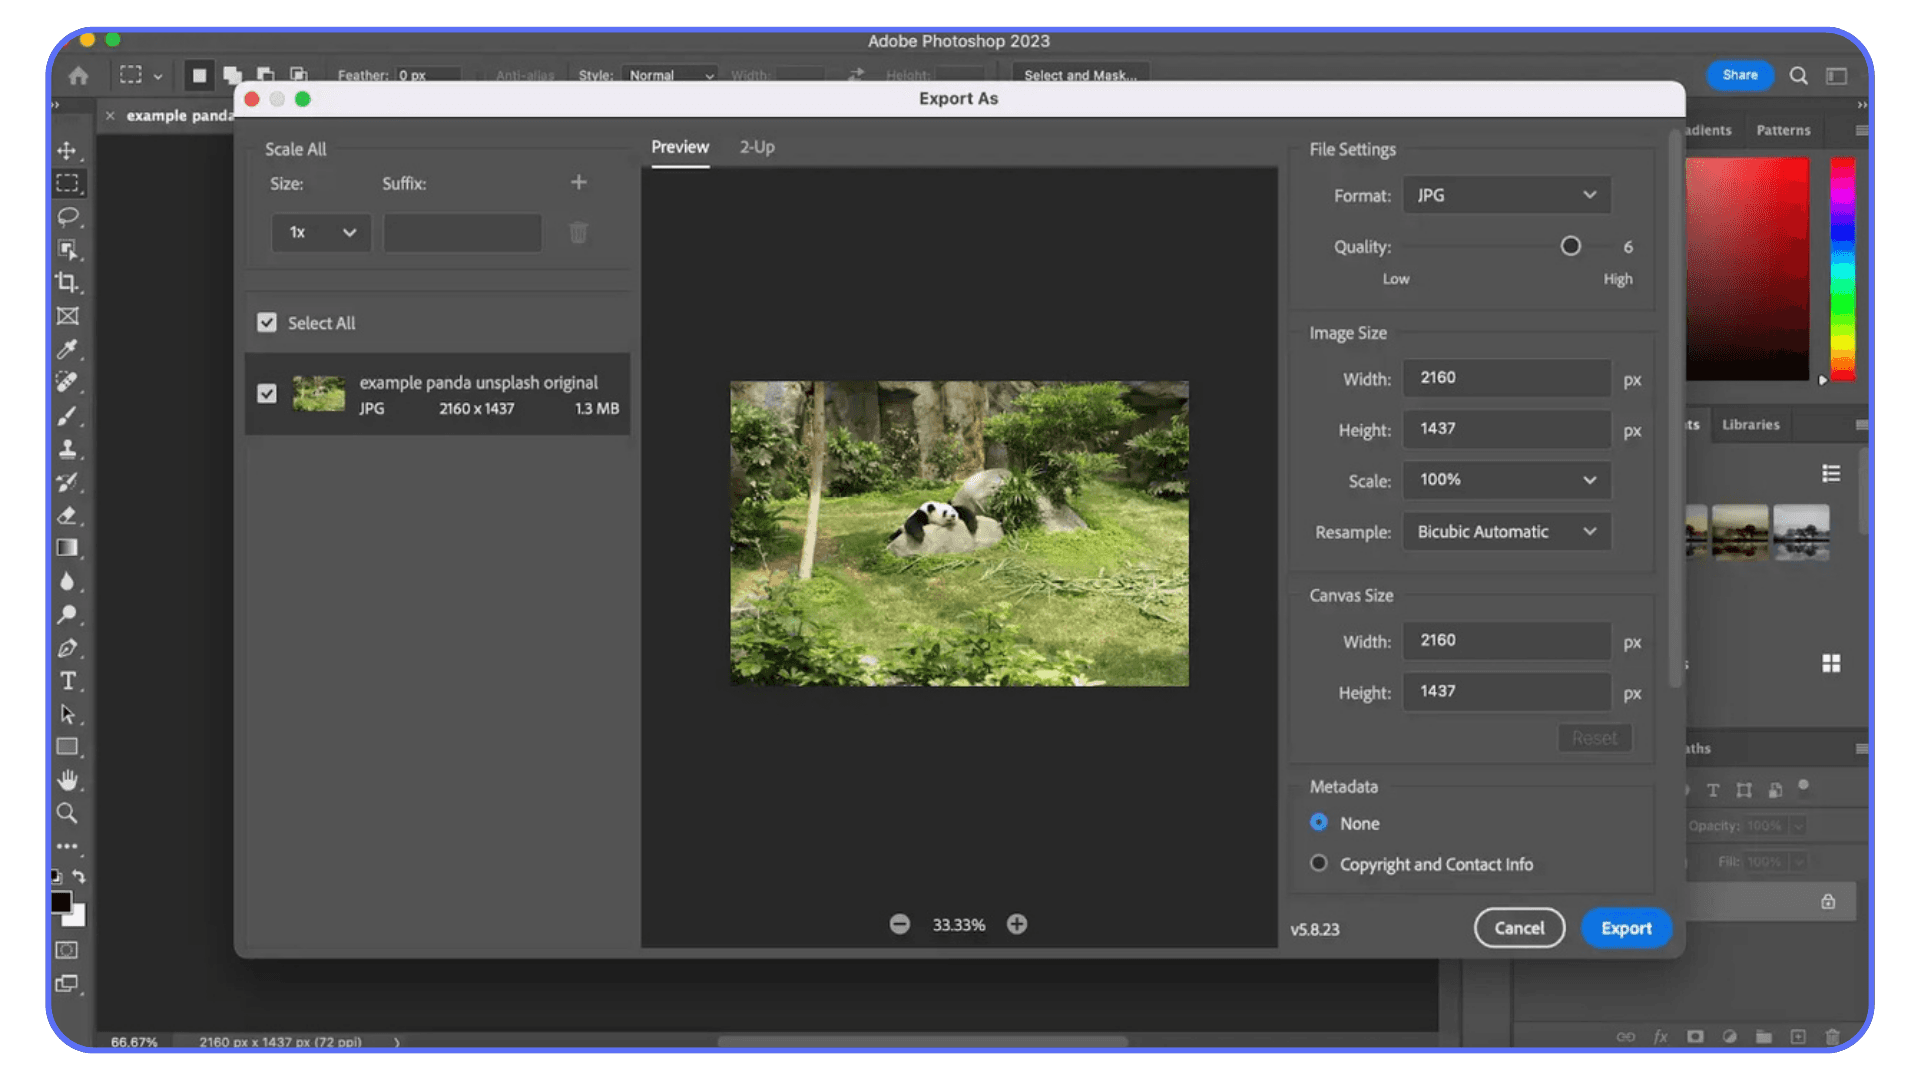1920x1080 pixels.
Task: Select the Zoom tool in toolbar
Action: tap(67, 813)
